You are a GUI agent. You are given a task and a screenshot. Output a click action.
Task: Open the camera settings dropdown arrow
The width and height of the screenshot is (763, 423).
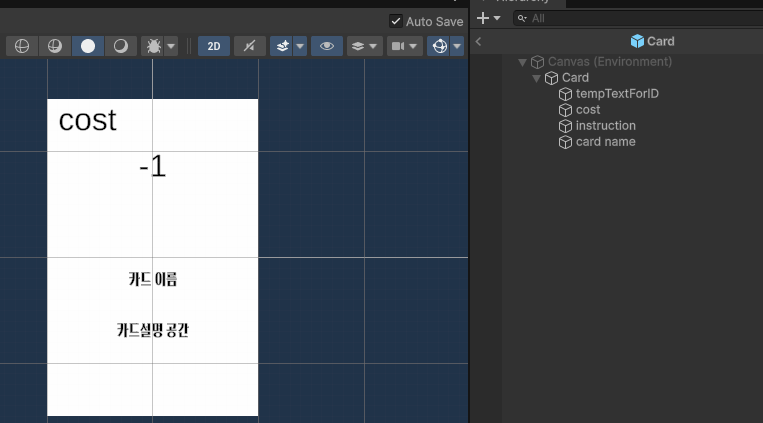pyautogui.click(x=414, y=46)
